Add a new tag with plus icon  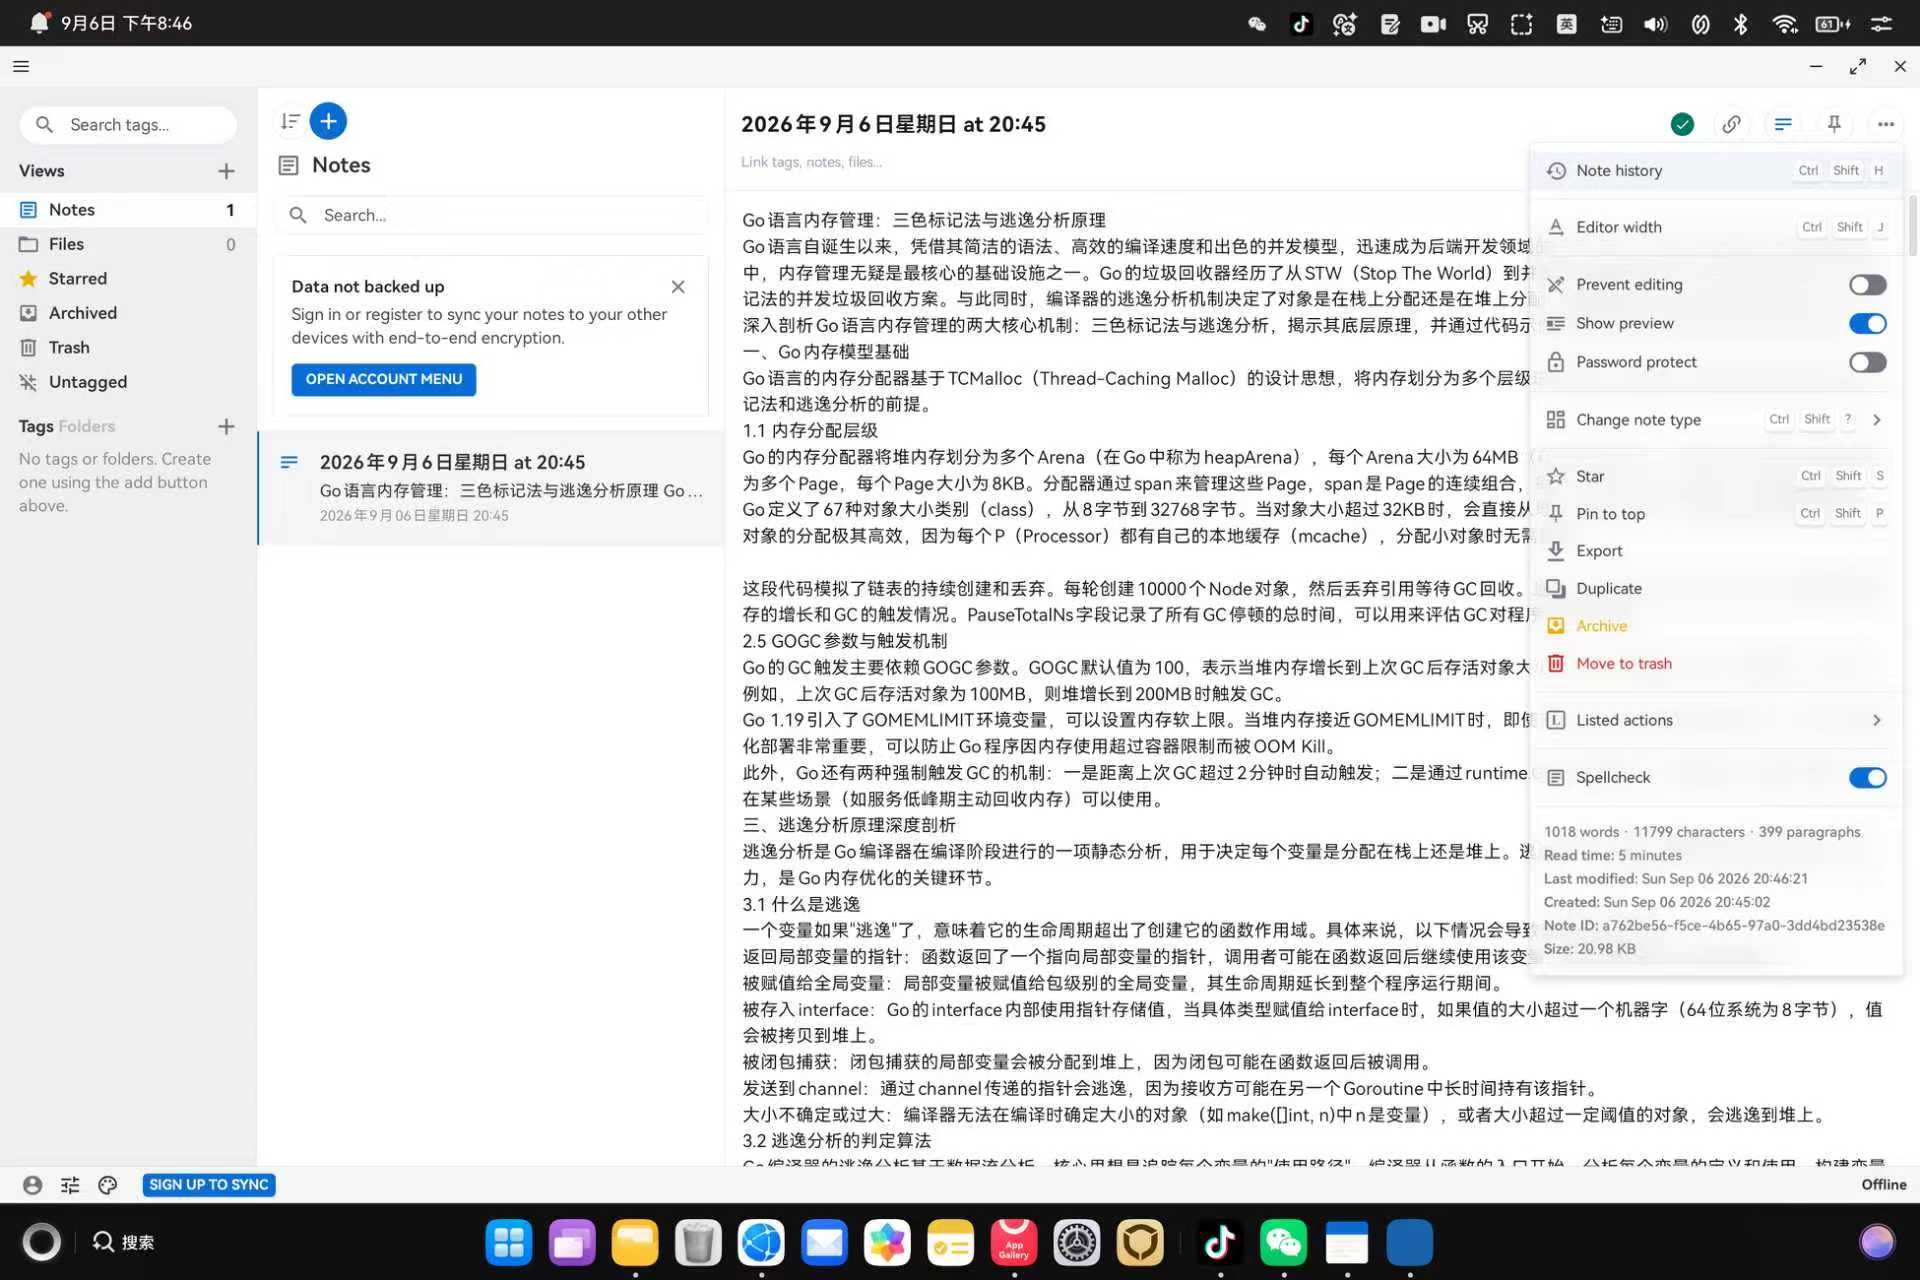(226, 427)
